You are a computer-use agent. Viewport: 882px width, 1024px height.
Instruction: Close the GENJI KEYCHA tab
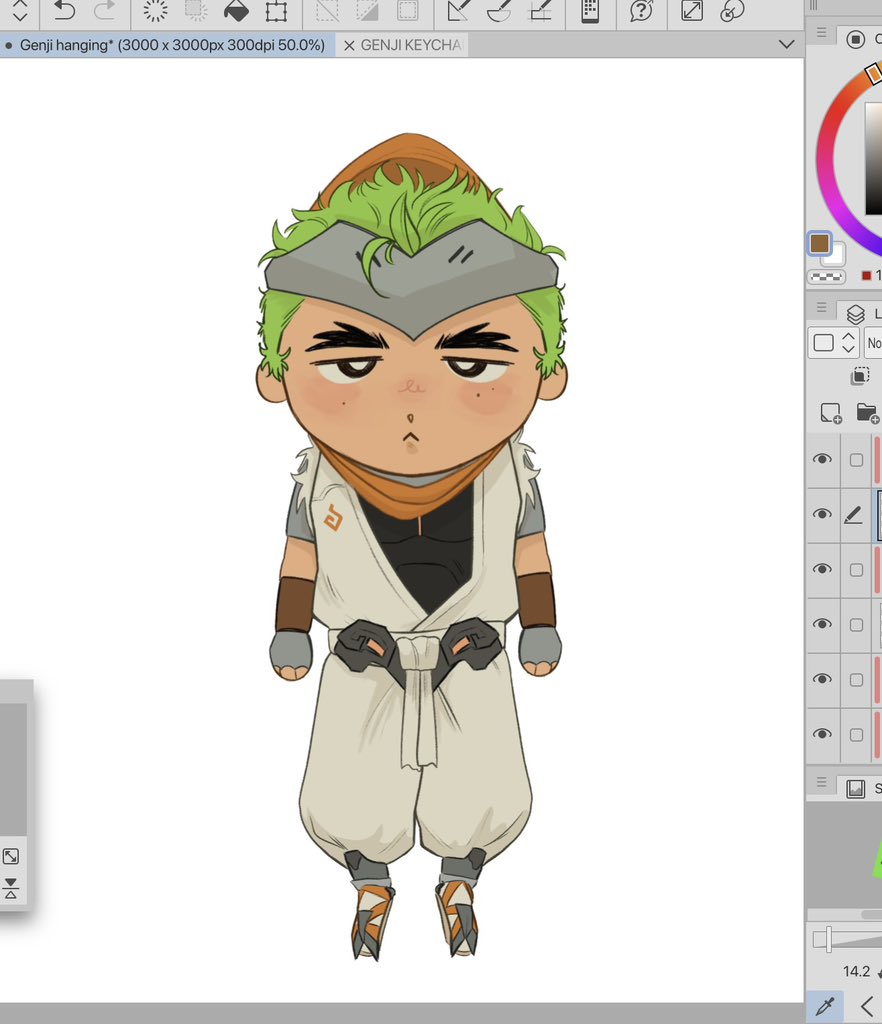tap(349, 45)
